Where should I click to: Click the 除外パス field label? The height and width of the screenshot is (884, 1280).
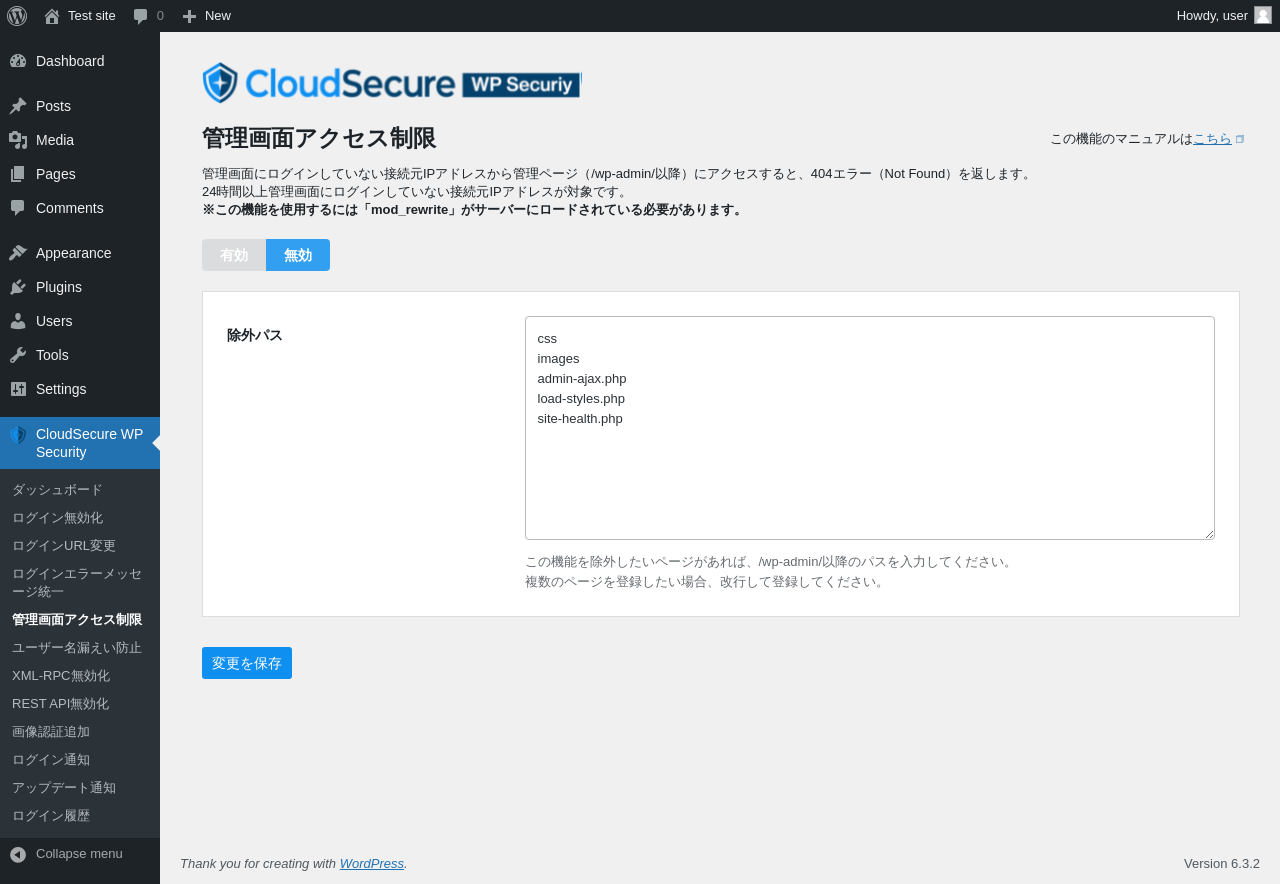(x=255, y=335)
